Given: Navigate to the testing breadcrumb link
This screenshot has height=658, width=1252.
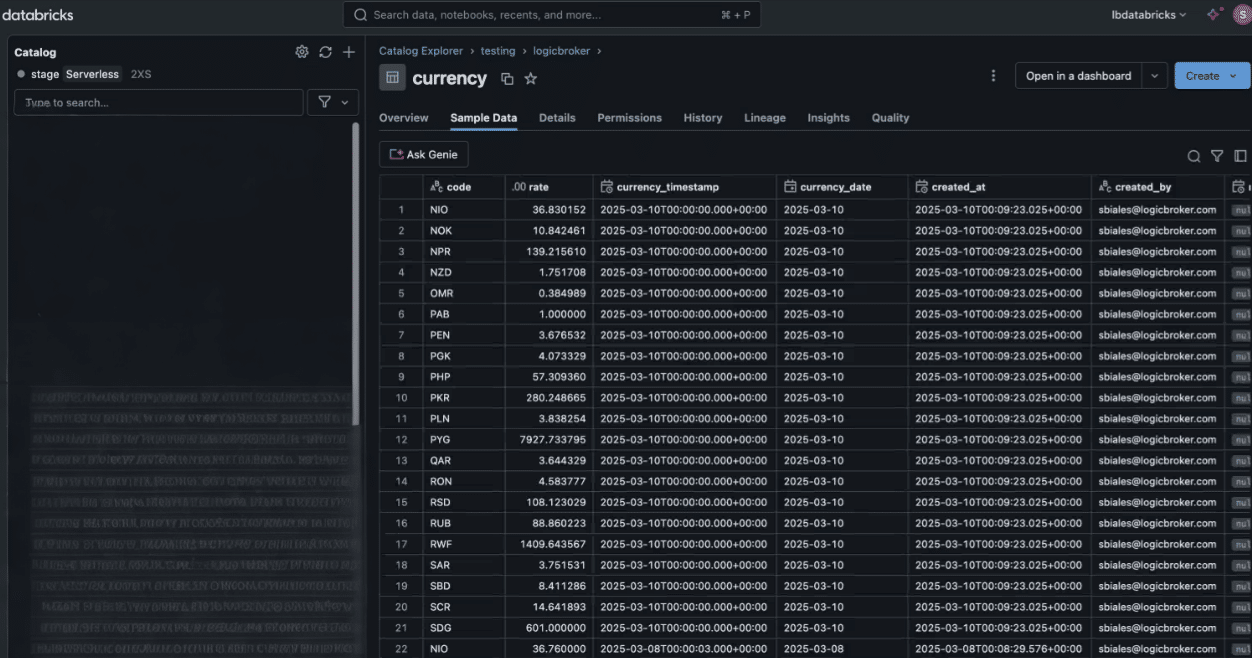Looking at the screenshot, I should tap(498, 51).
